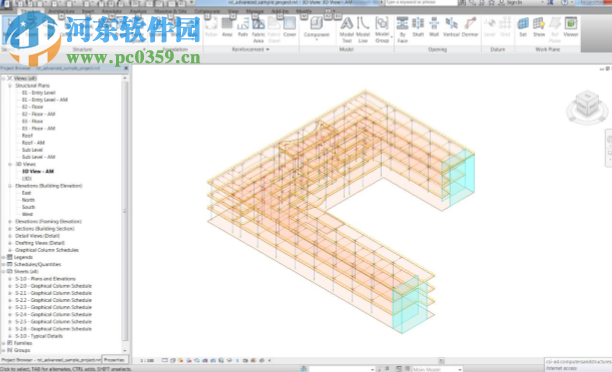Open the South elevation view
612x372 pixels.
(x=28, y=207)
